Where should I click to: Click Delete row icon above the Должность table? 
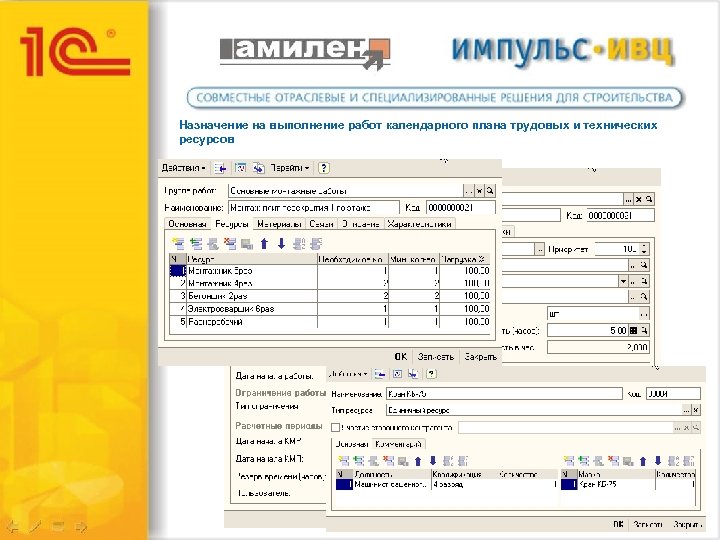tap(388, 461)
